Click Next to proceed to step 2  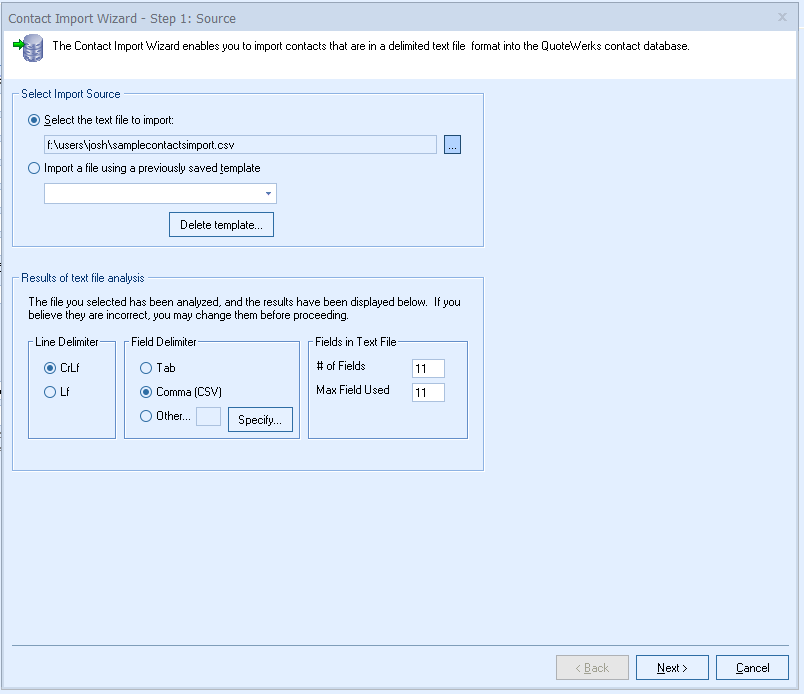tap(672, 668)
